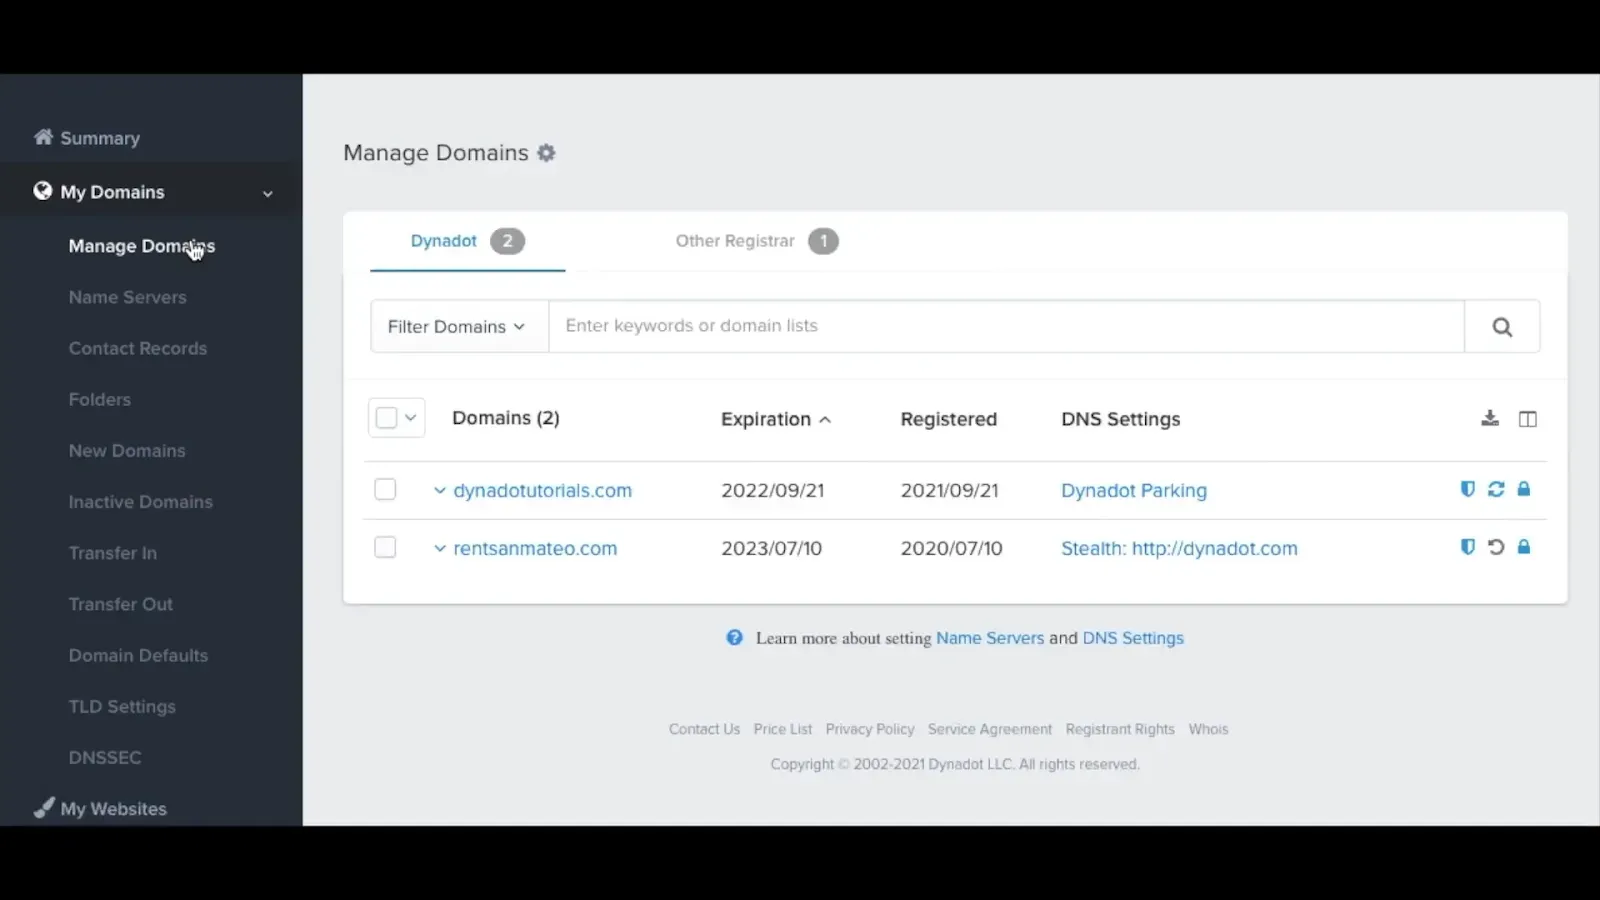1600x900 pixels.
Task: Open Transfer In from sidebar
Action: 113,552
